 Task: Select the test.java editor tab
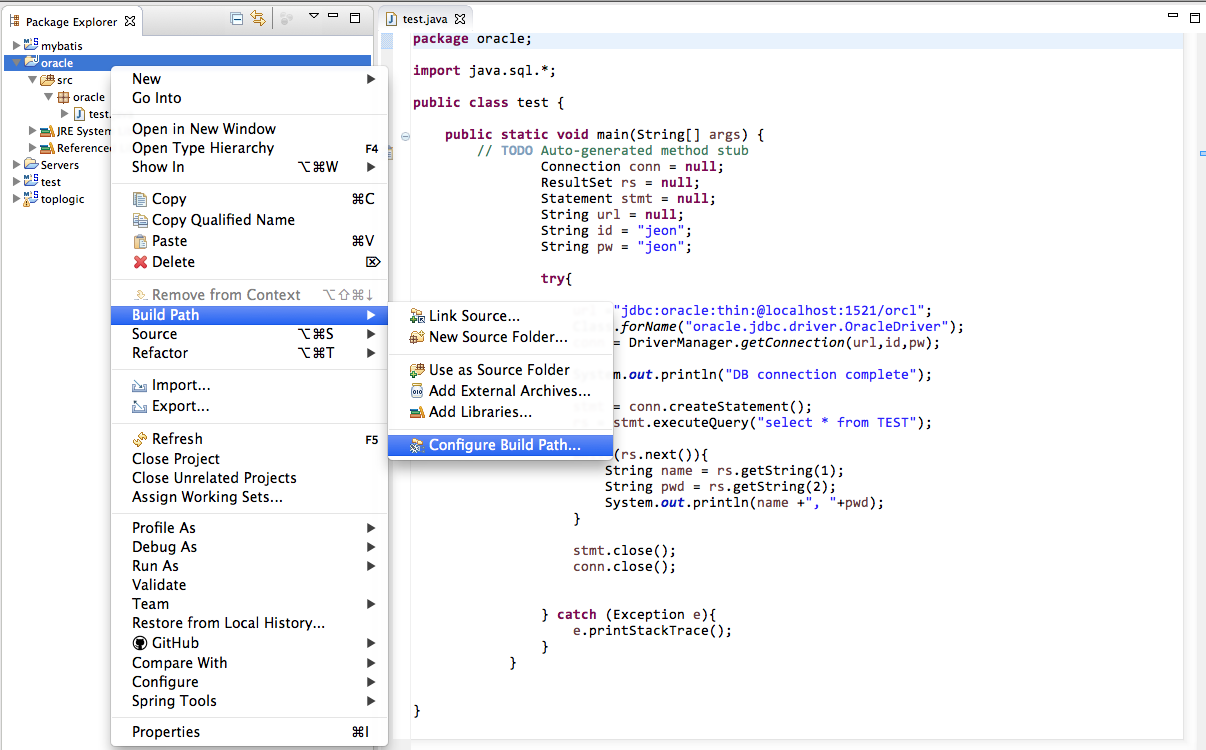coord(425,19)
